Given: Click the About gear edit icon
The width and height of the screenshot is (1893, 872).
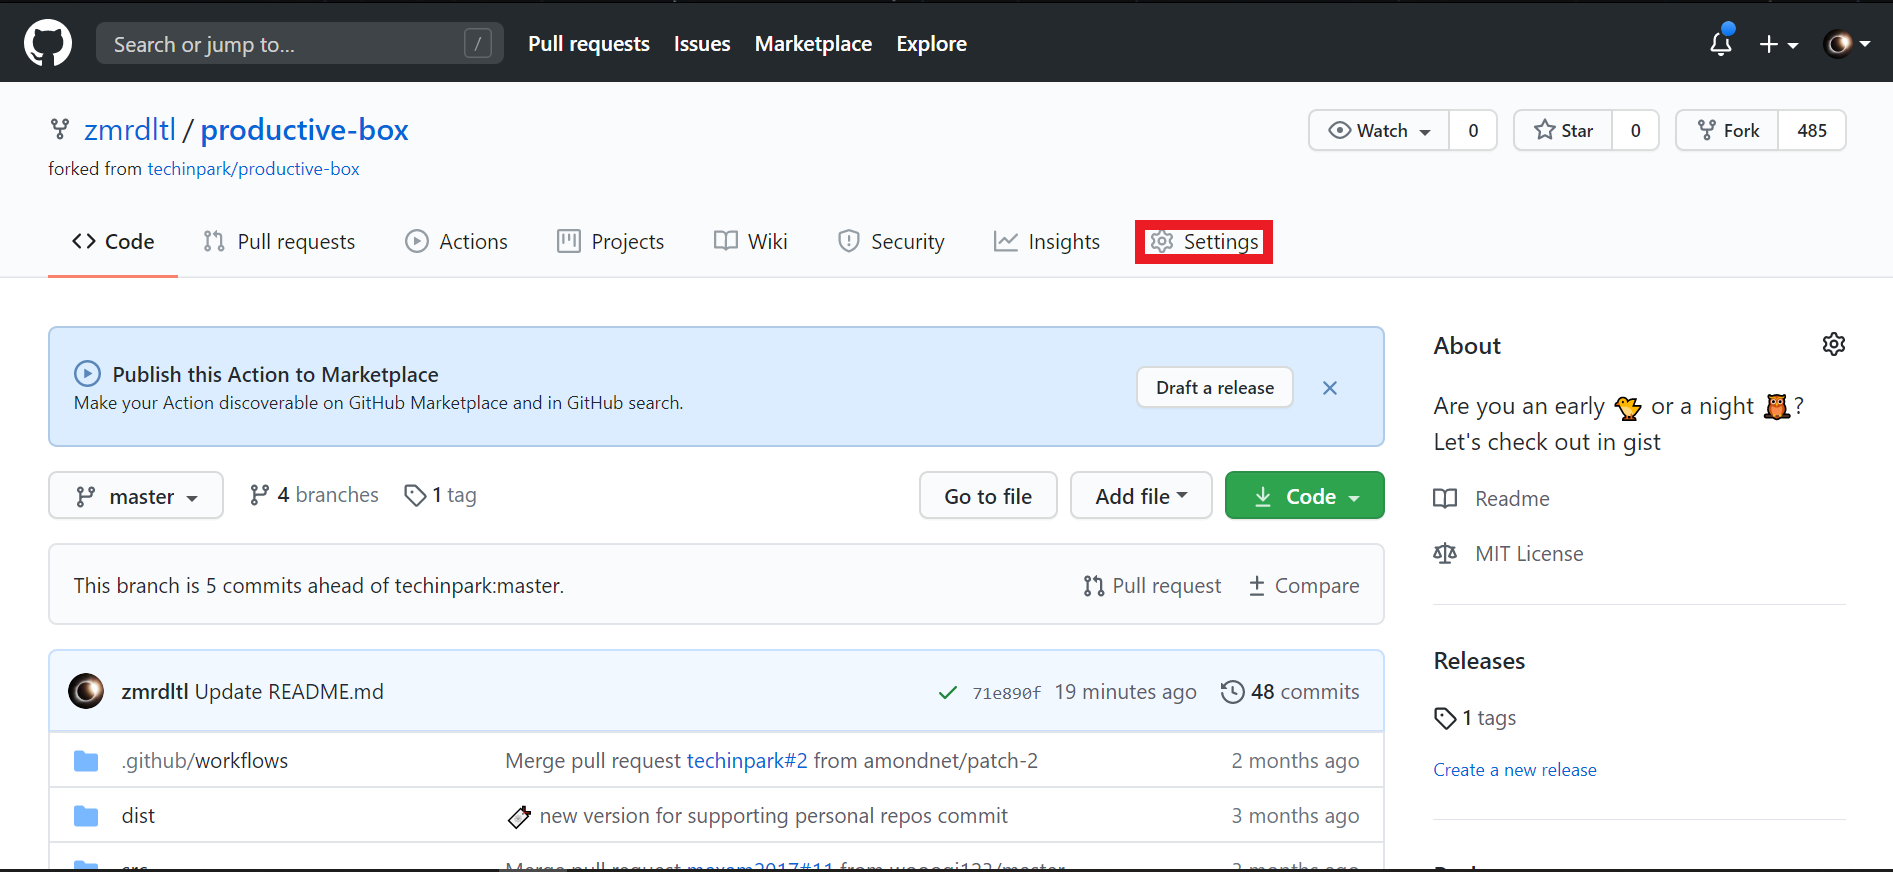Looking at the screenshot, I should pos(1834,344).
